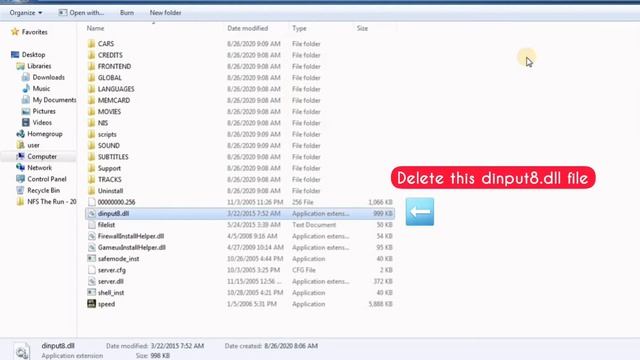Select the Desktop icon in navigation pane

pyautogui.click(x=15, y=54)
